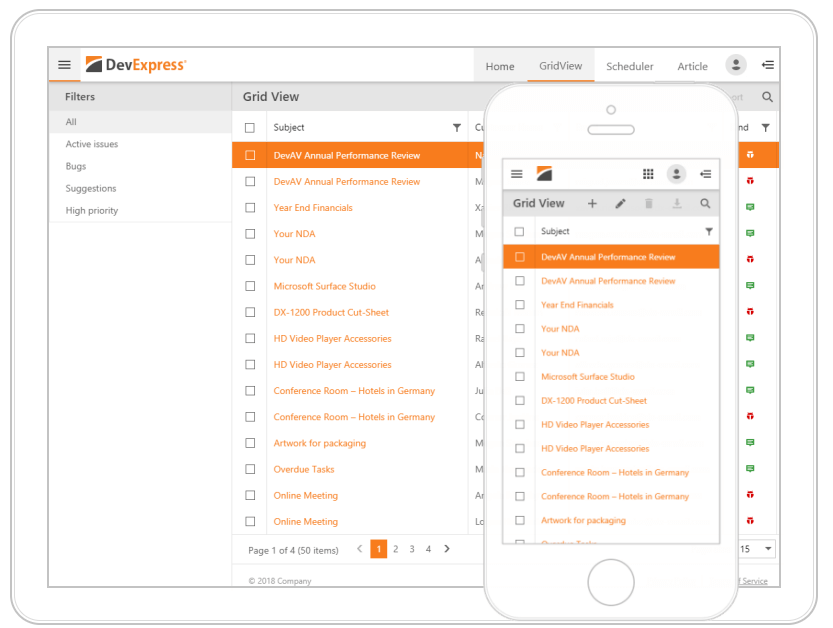
Task: Go to next page arrow in pager
Action: coord(447,548)
